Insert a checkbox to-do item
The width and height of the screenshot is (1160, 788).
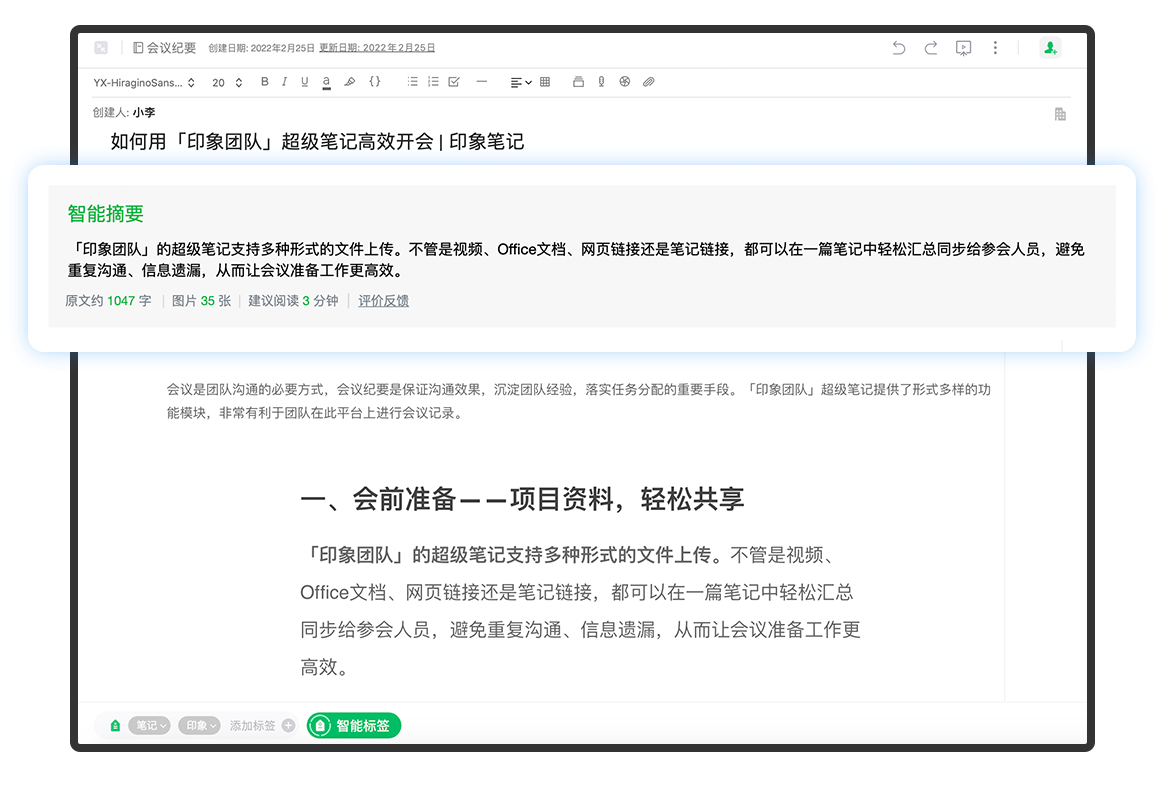click(454, 82)
